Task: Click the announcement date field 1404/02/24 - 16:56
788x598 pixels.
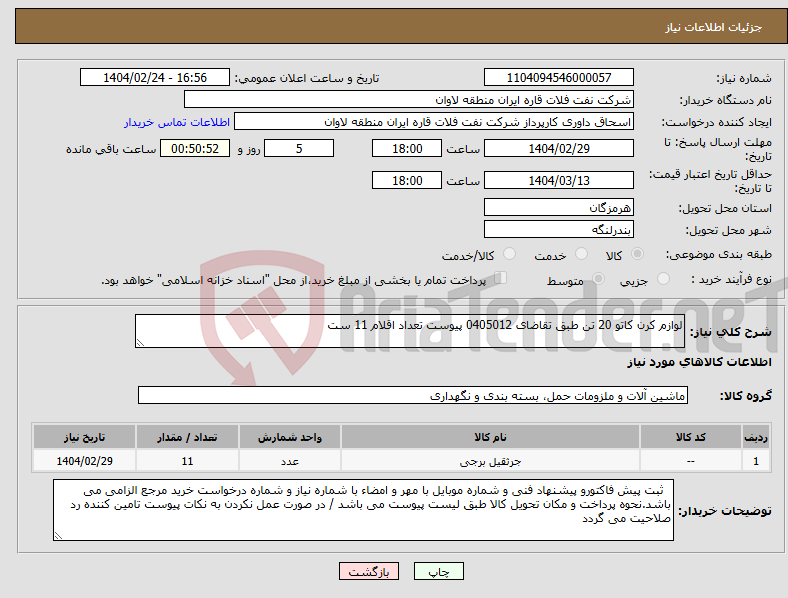Action: pos(155,77)
